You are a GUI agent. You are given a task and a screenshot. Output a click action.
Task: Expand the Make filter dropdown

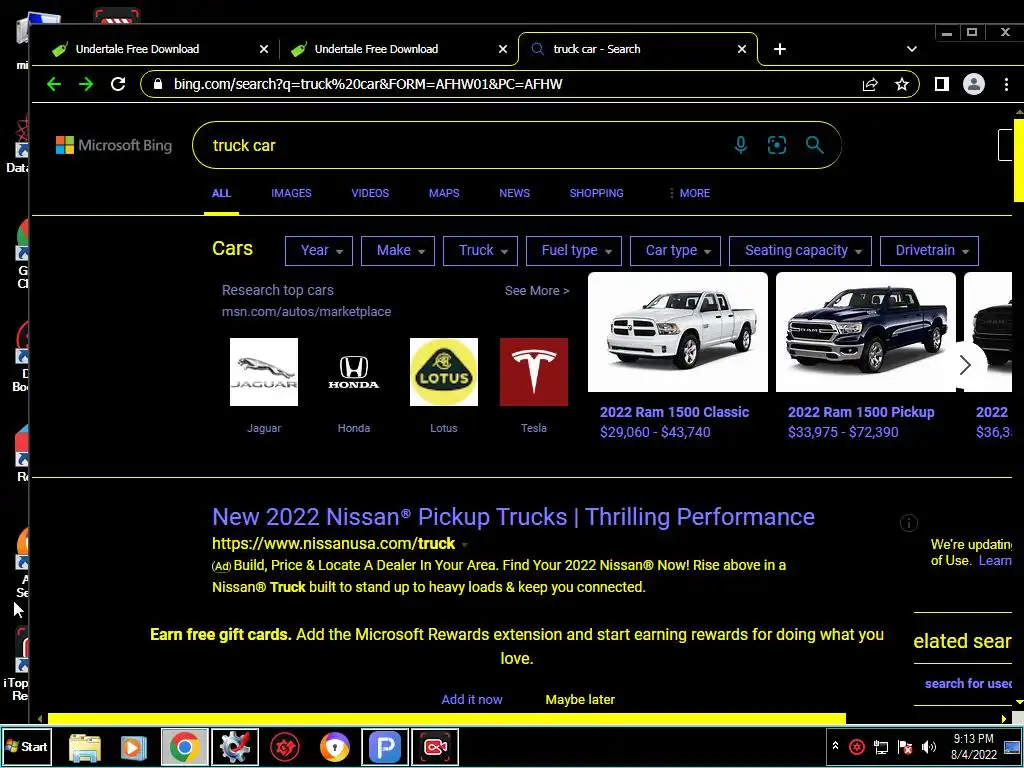pyautogui.click(x=398, y=251)
